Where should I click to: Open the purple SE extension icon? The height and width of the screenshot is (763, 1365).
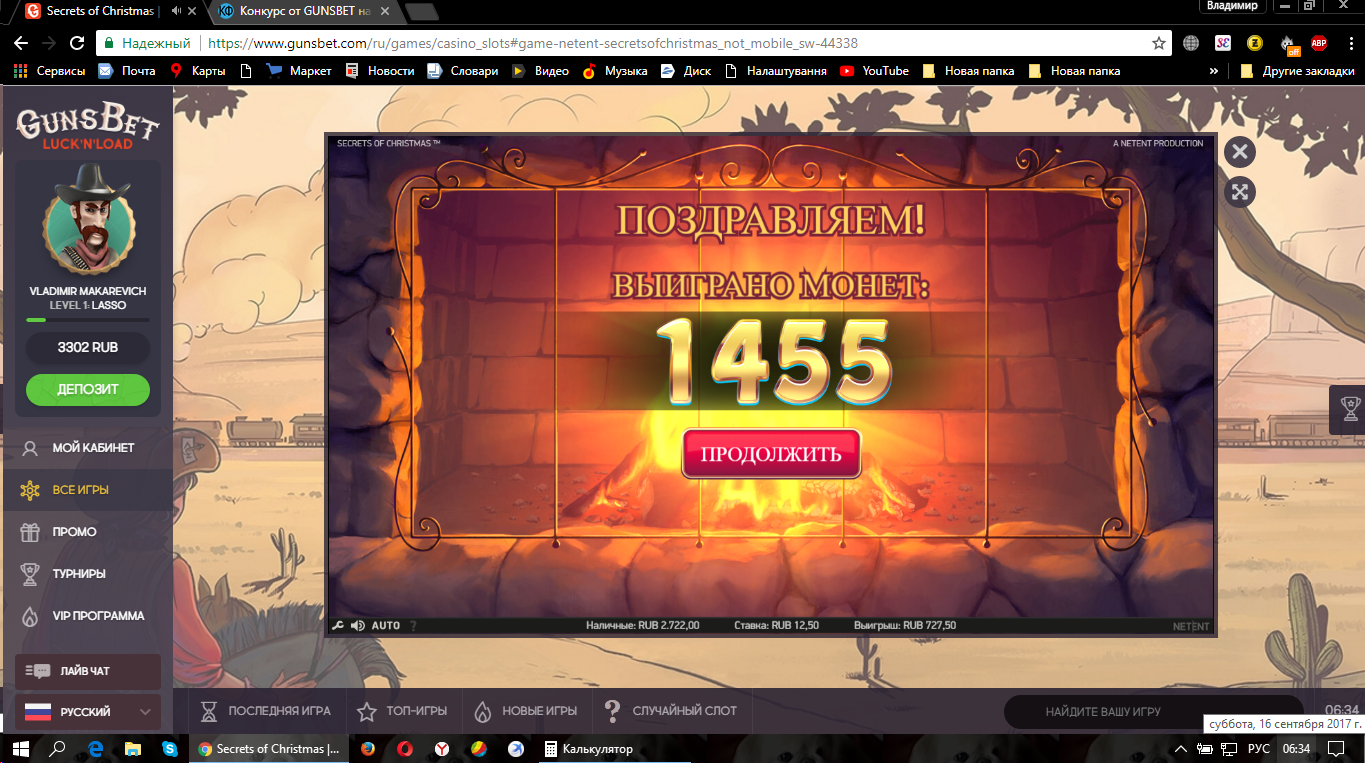pos(1222,43)
